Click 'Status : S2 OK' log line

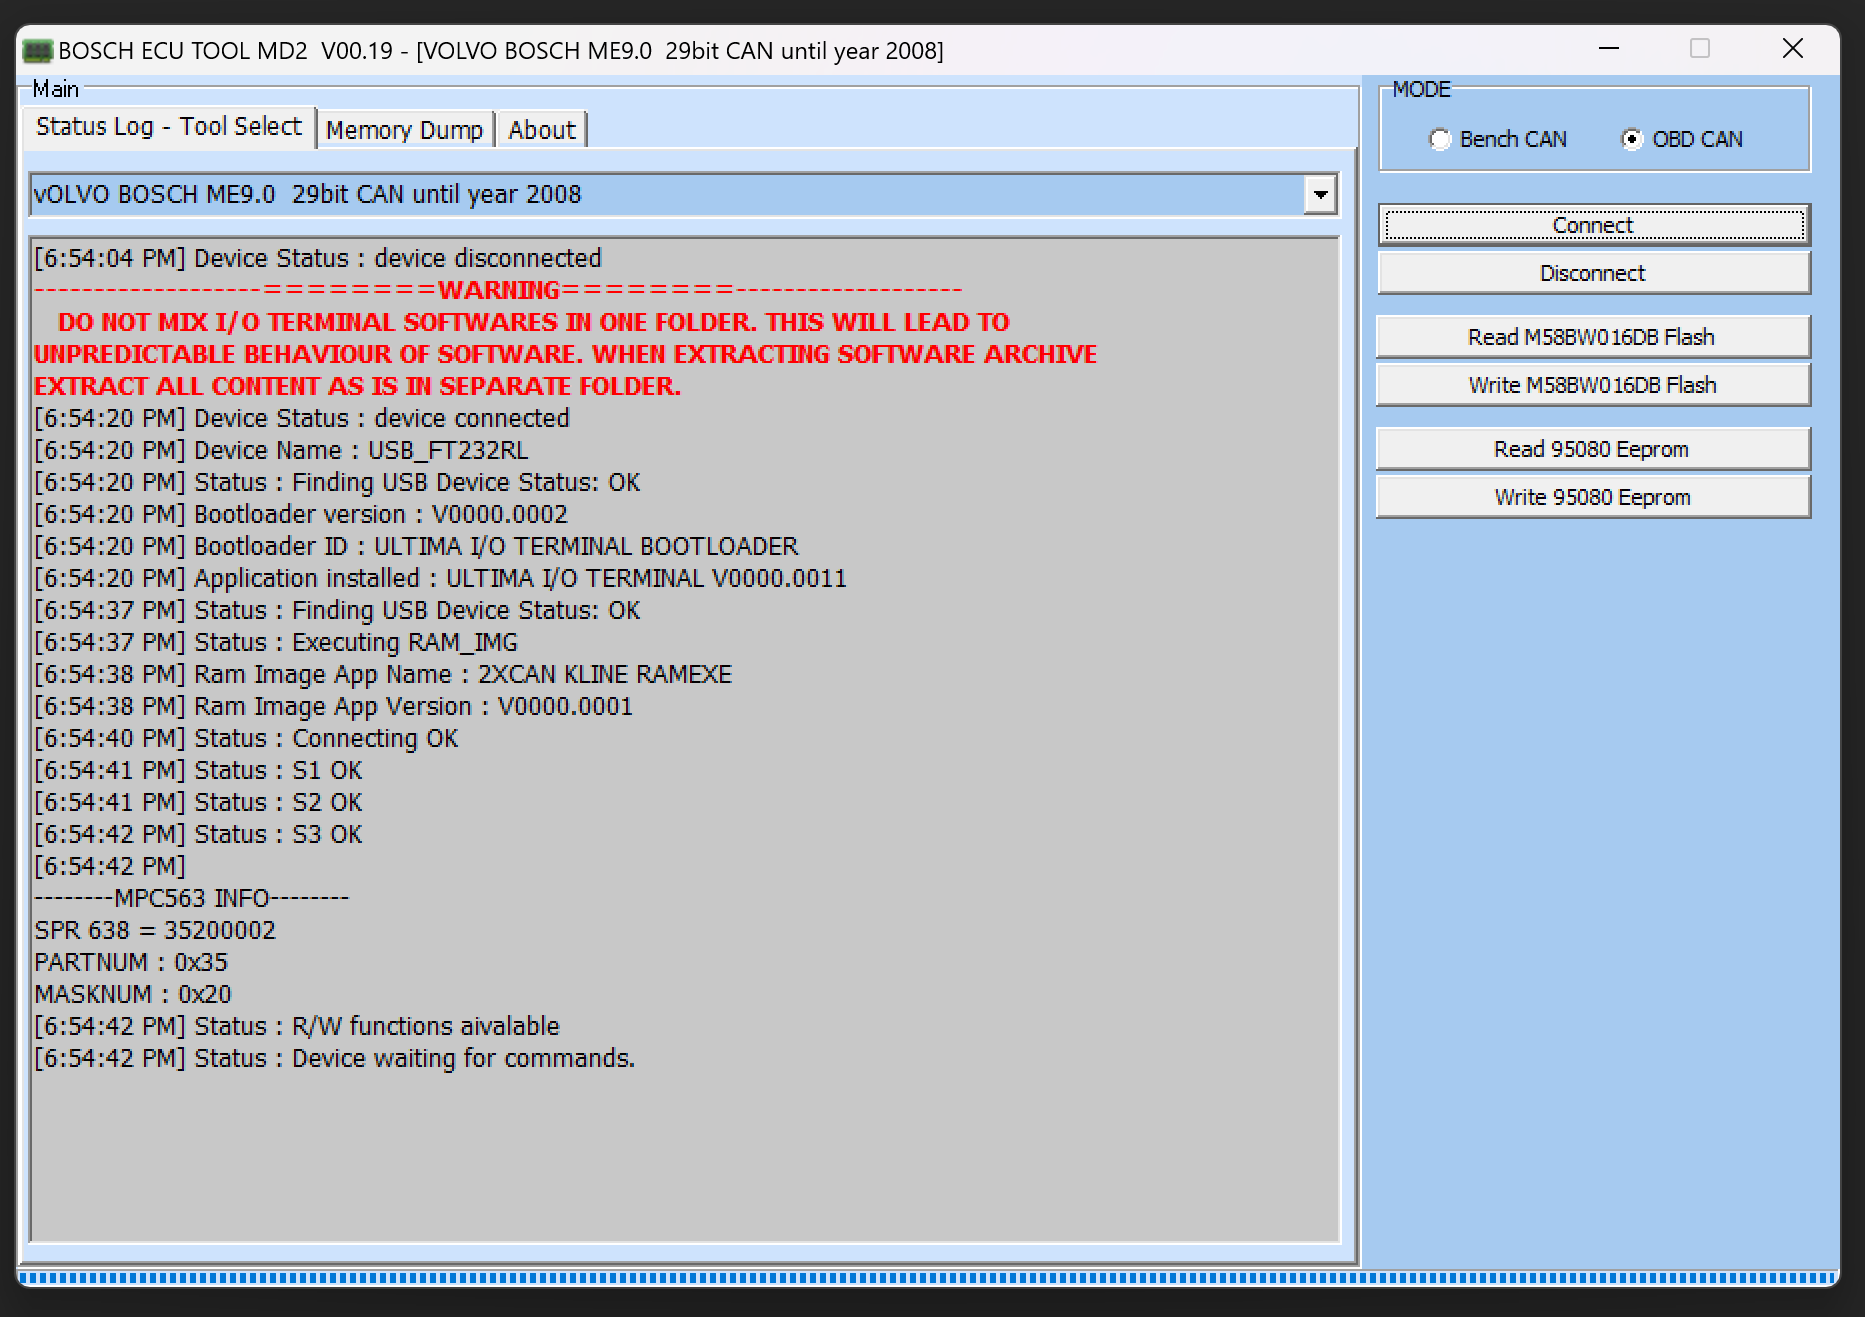(198, 803)
